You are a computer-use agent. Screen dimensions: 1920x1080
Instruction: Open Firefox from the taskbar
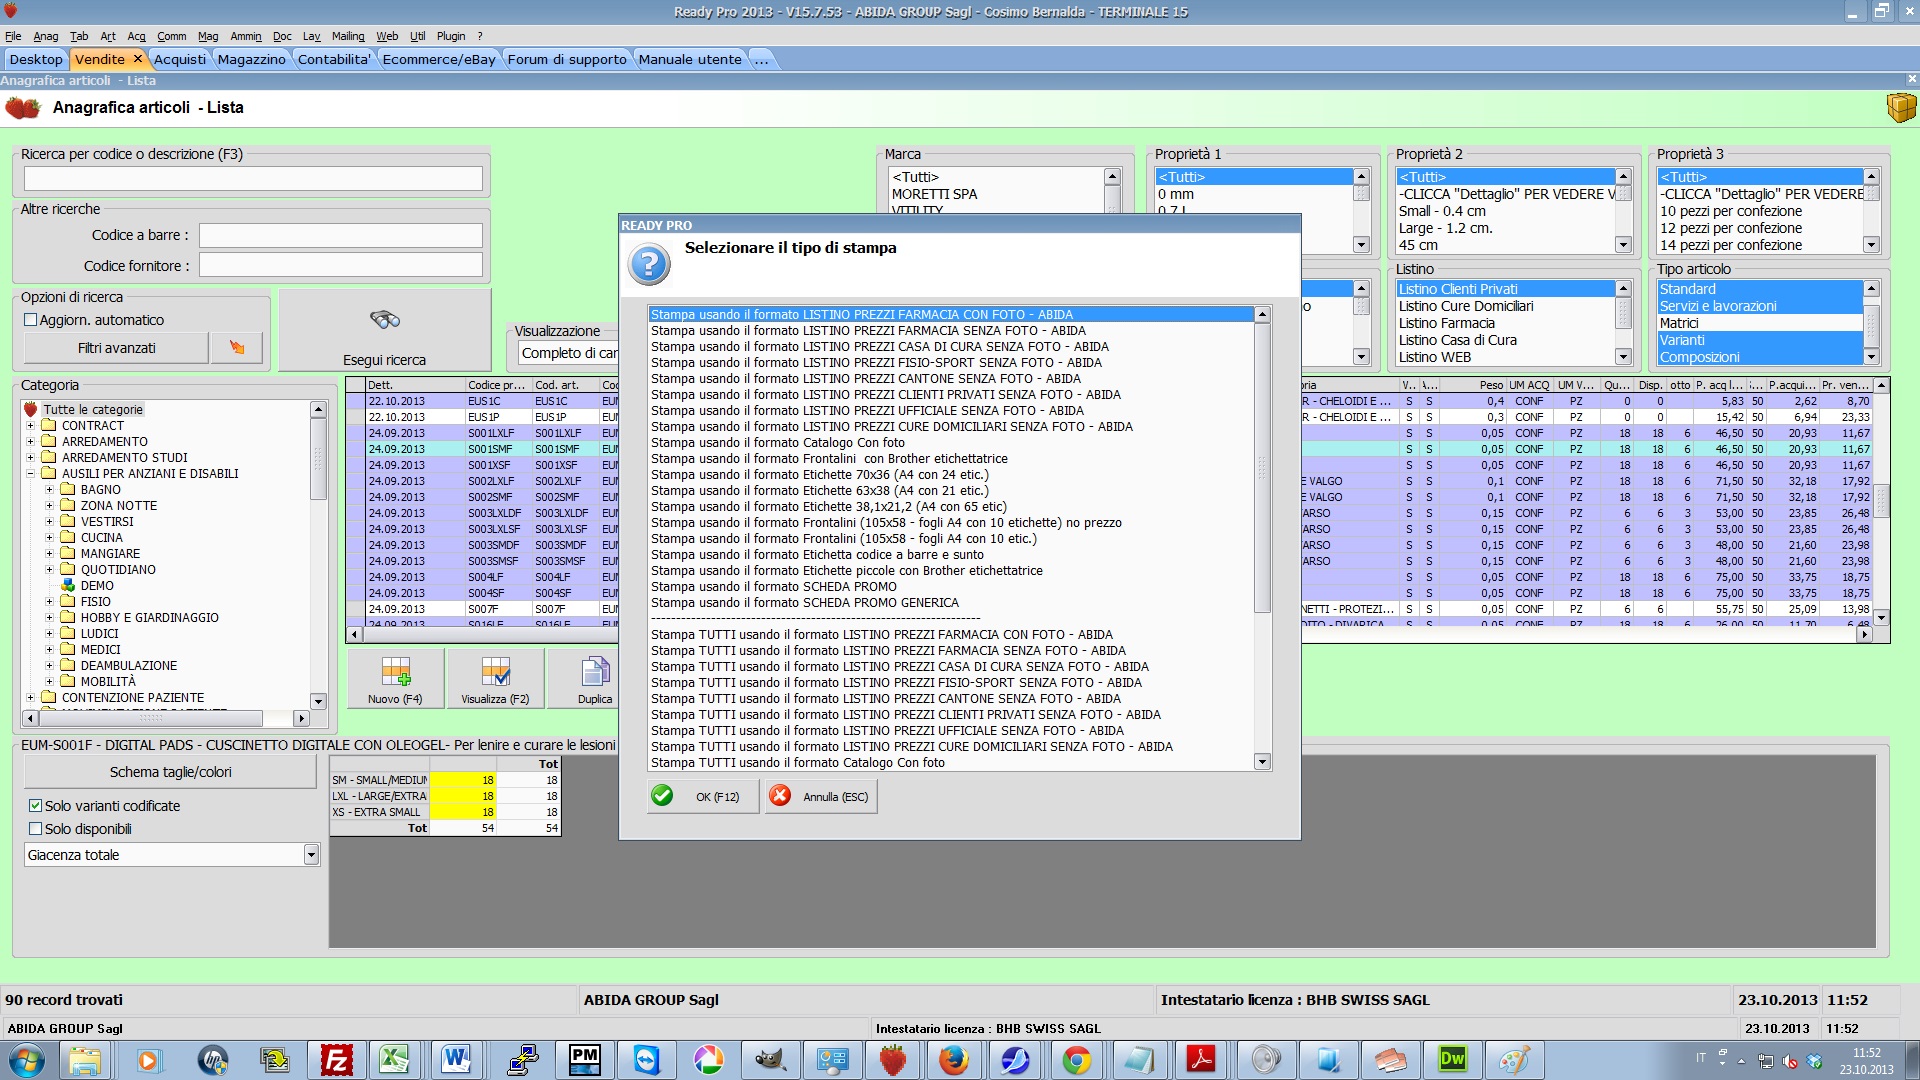pos(953,1060)
